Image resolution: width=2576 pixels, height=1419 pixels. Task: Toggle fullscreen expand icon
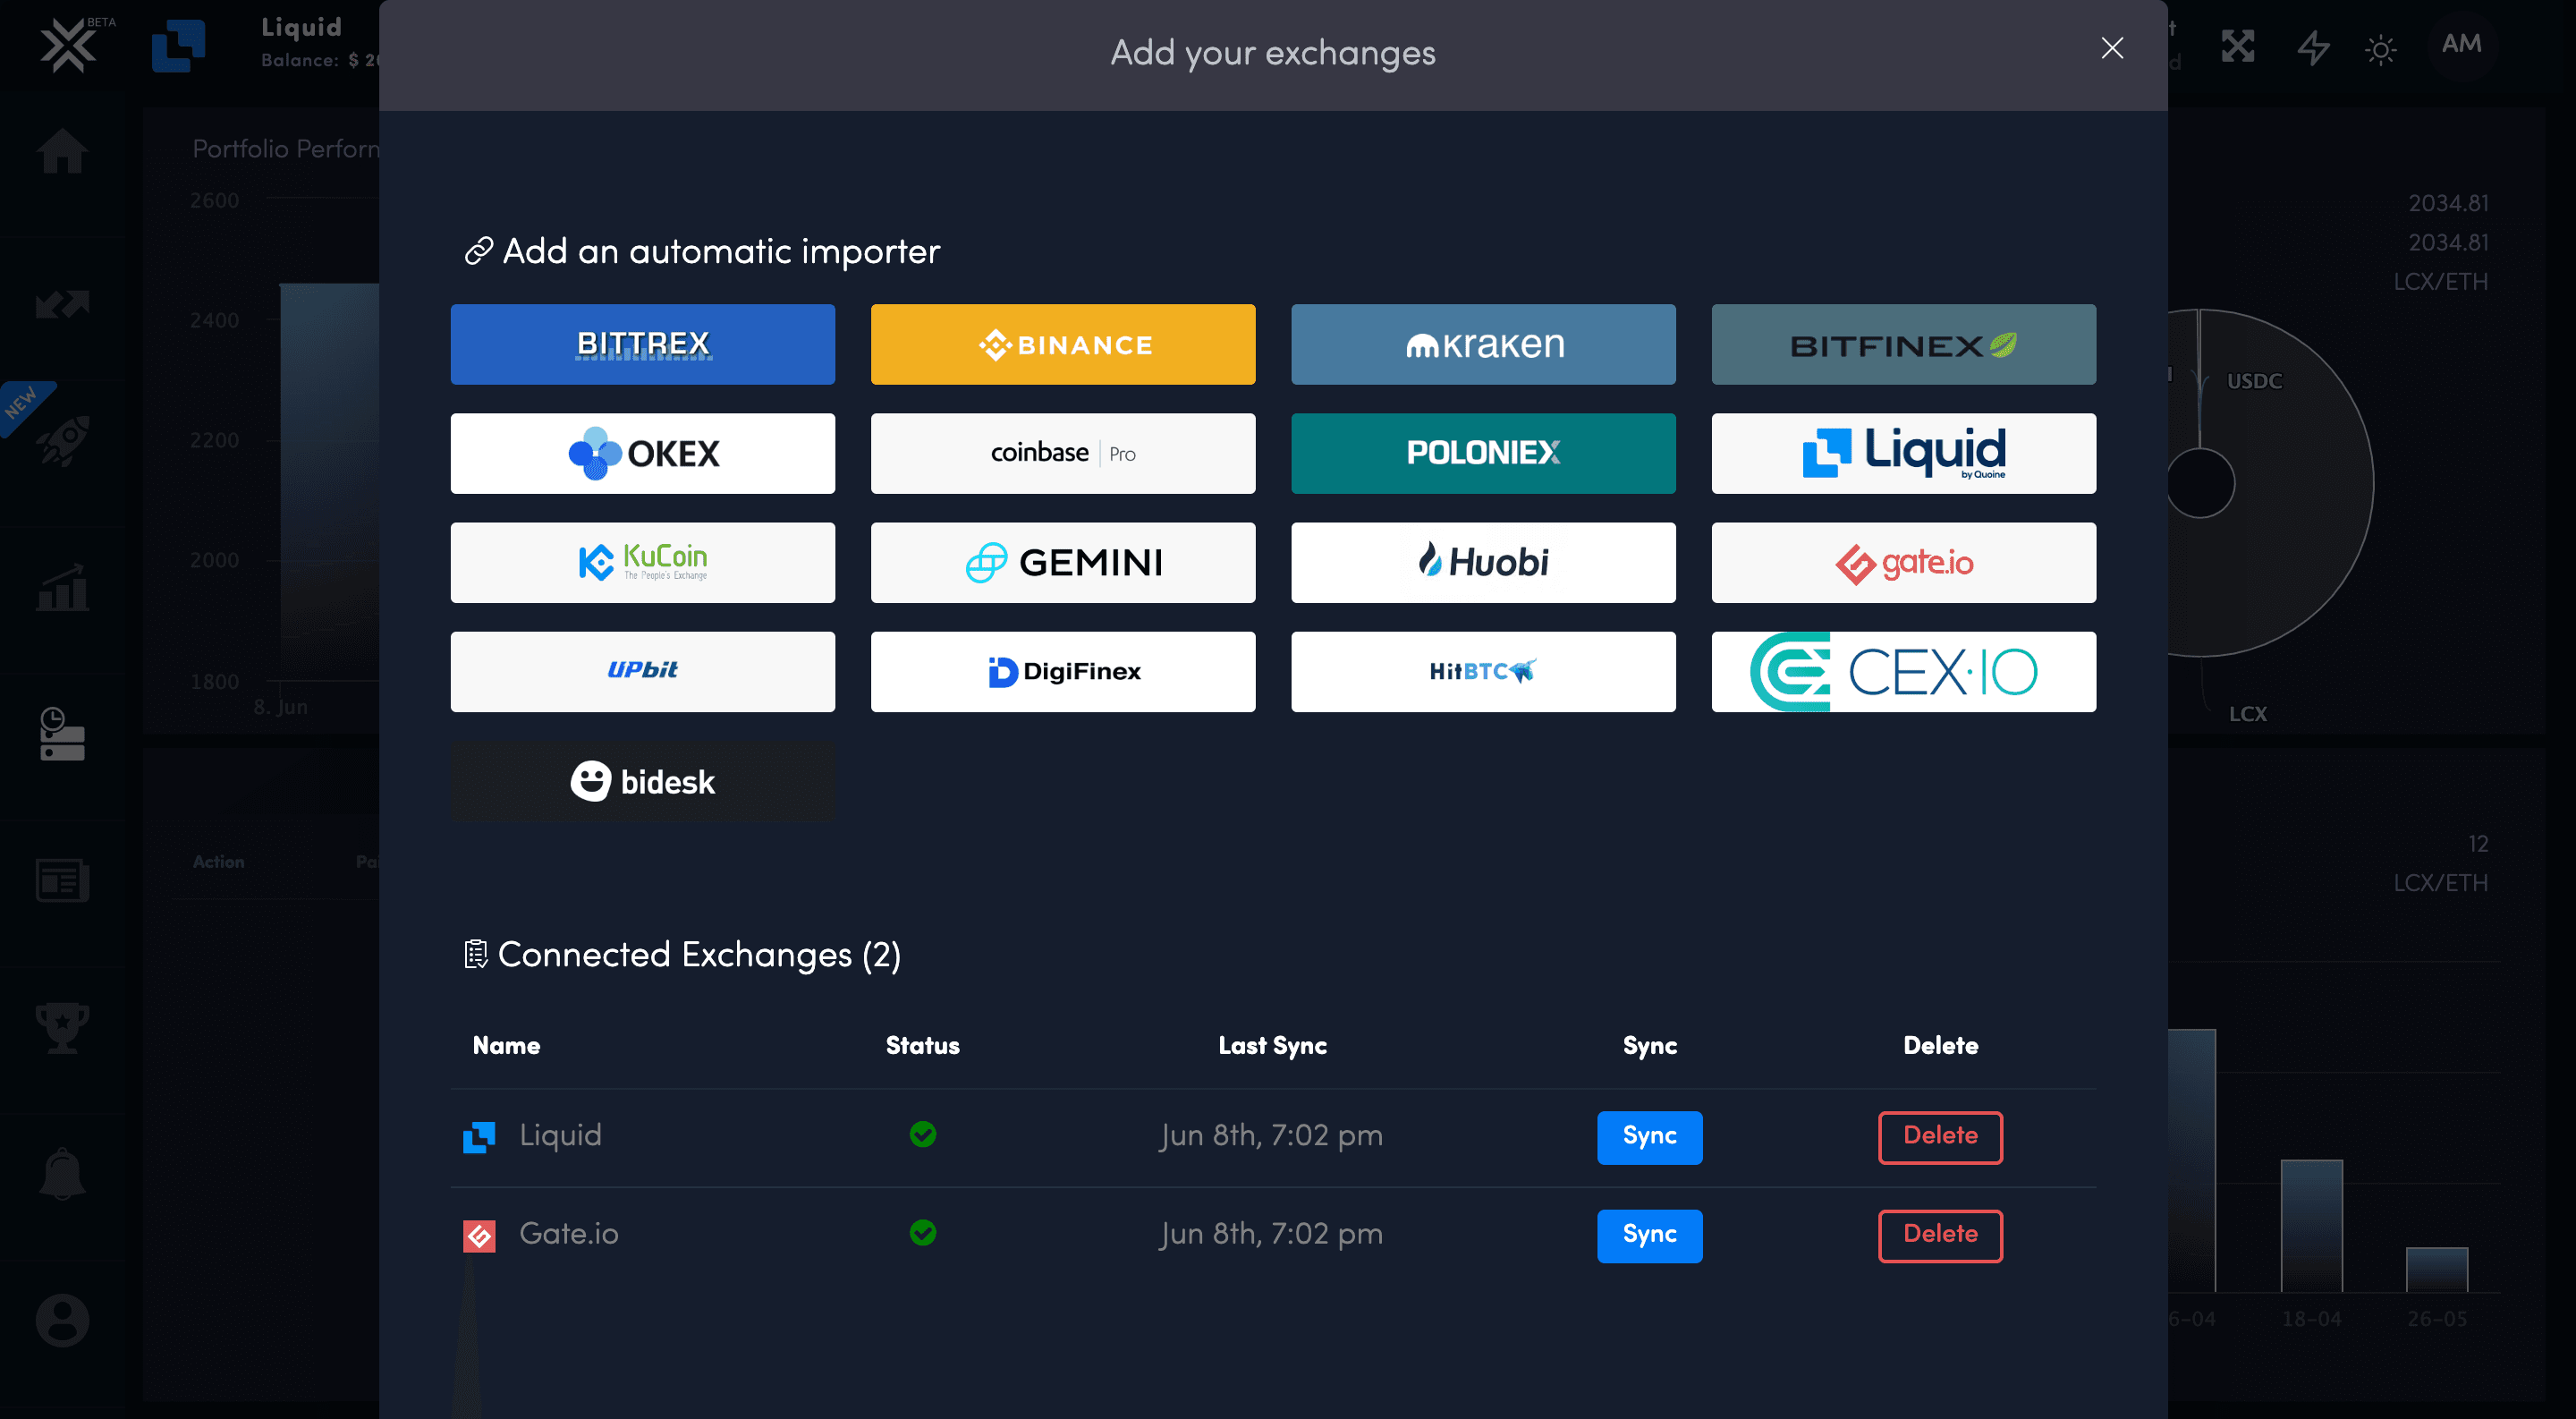[x=2238, y=46]
